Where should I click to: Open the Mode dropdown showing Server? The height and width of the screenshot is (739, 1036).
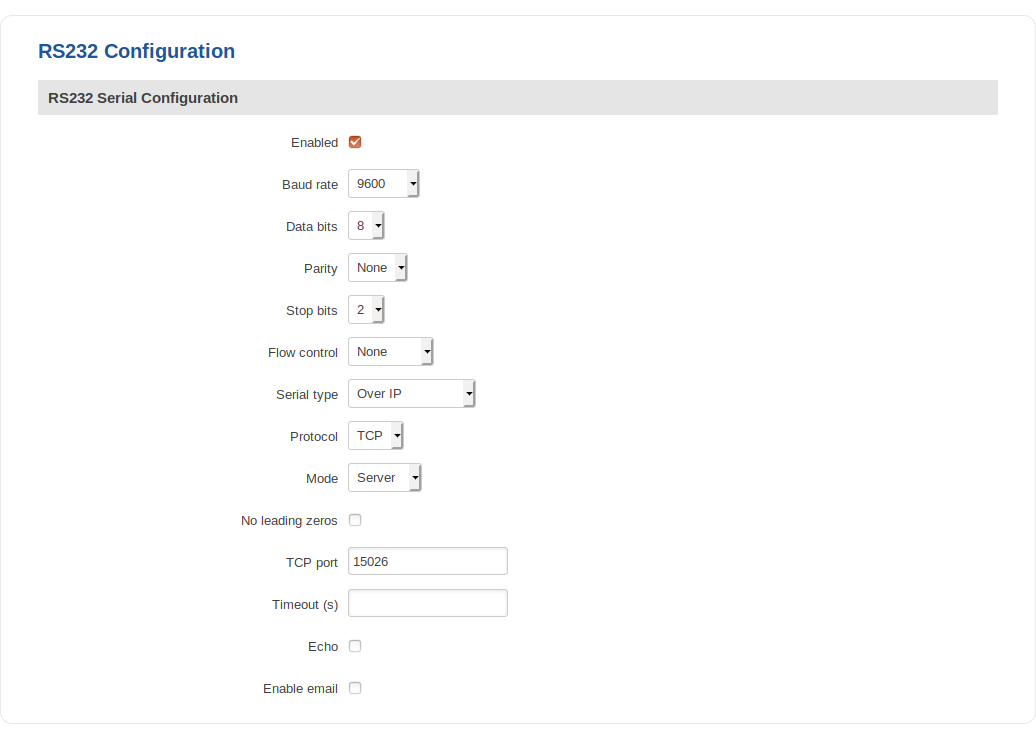[384, 478]
